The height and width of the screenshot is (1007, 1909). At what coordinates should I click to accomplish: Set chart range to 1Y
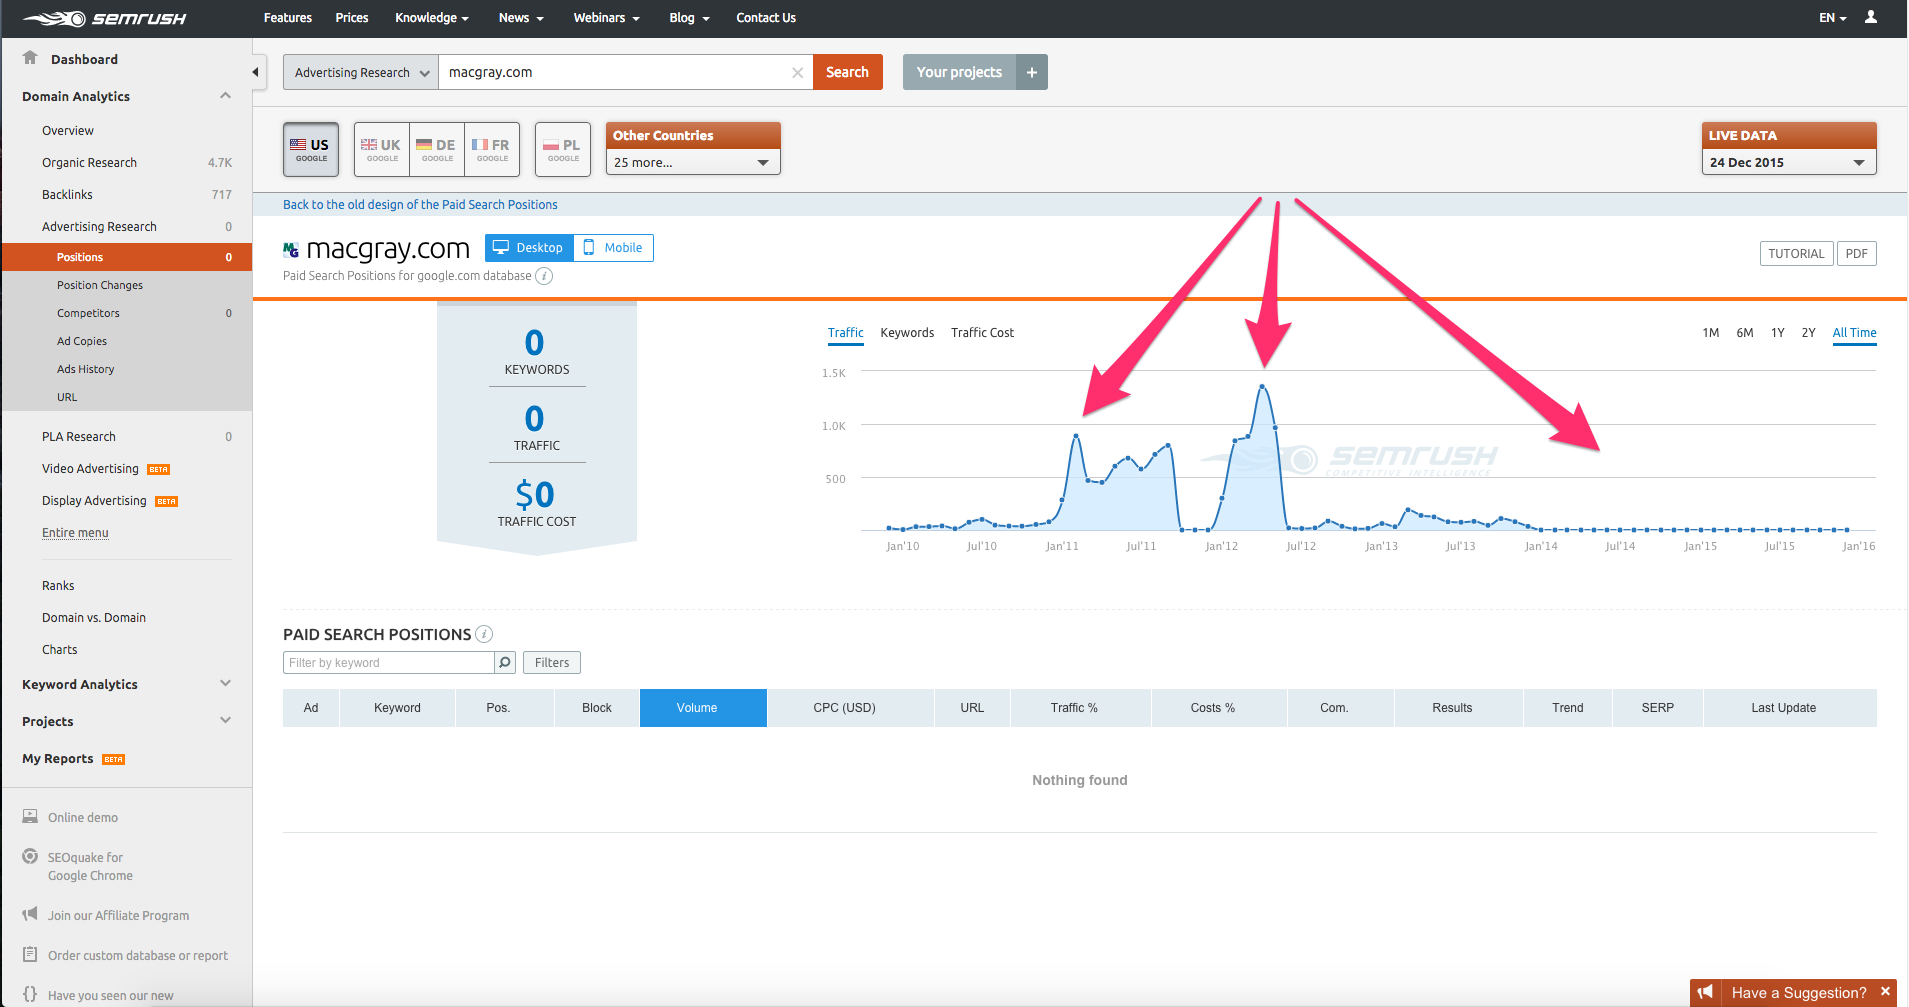pos(1777,333)
